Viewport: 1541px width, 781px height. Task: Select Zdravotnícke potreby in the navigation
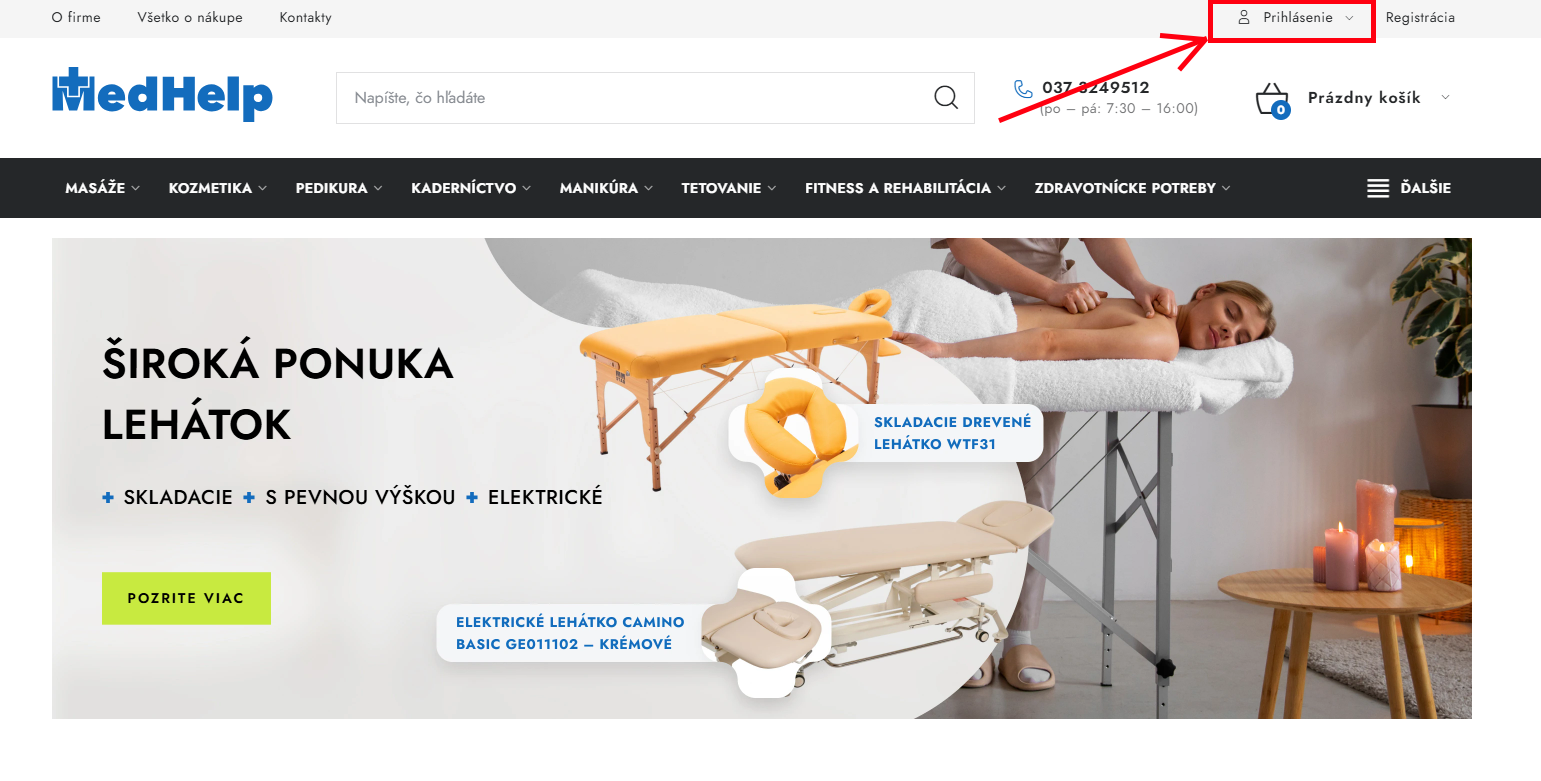[x=1132, y=188]
